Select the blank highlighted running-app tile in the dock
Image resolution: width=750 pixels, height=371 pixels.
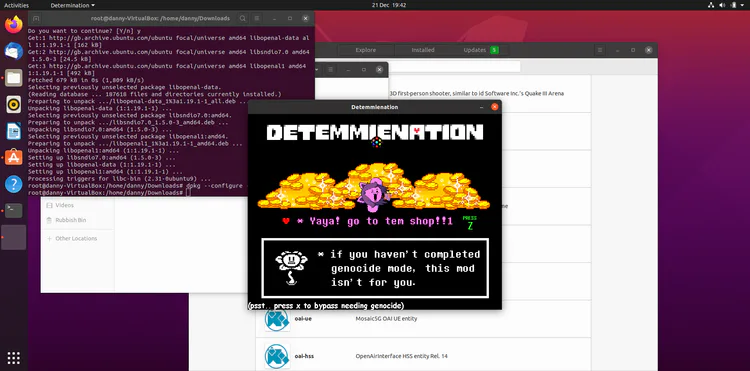click(x=14, y=237)
